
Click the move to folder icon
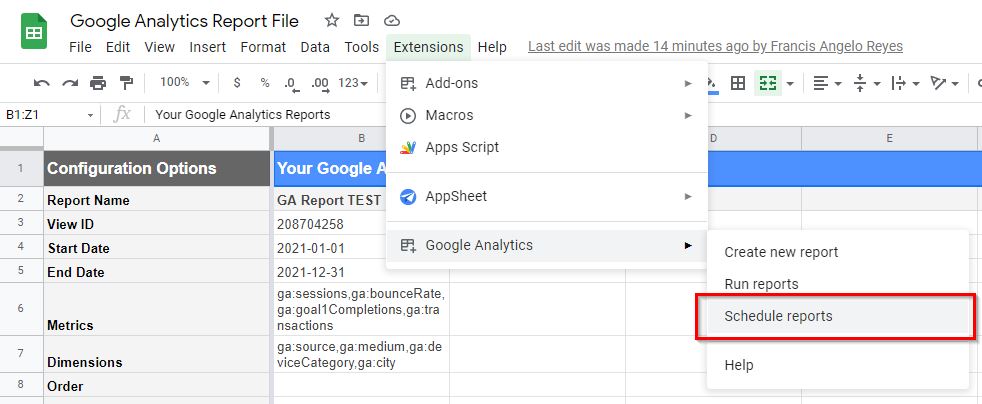tap(361, 21)
